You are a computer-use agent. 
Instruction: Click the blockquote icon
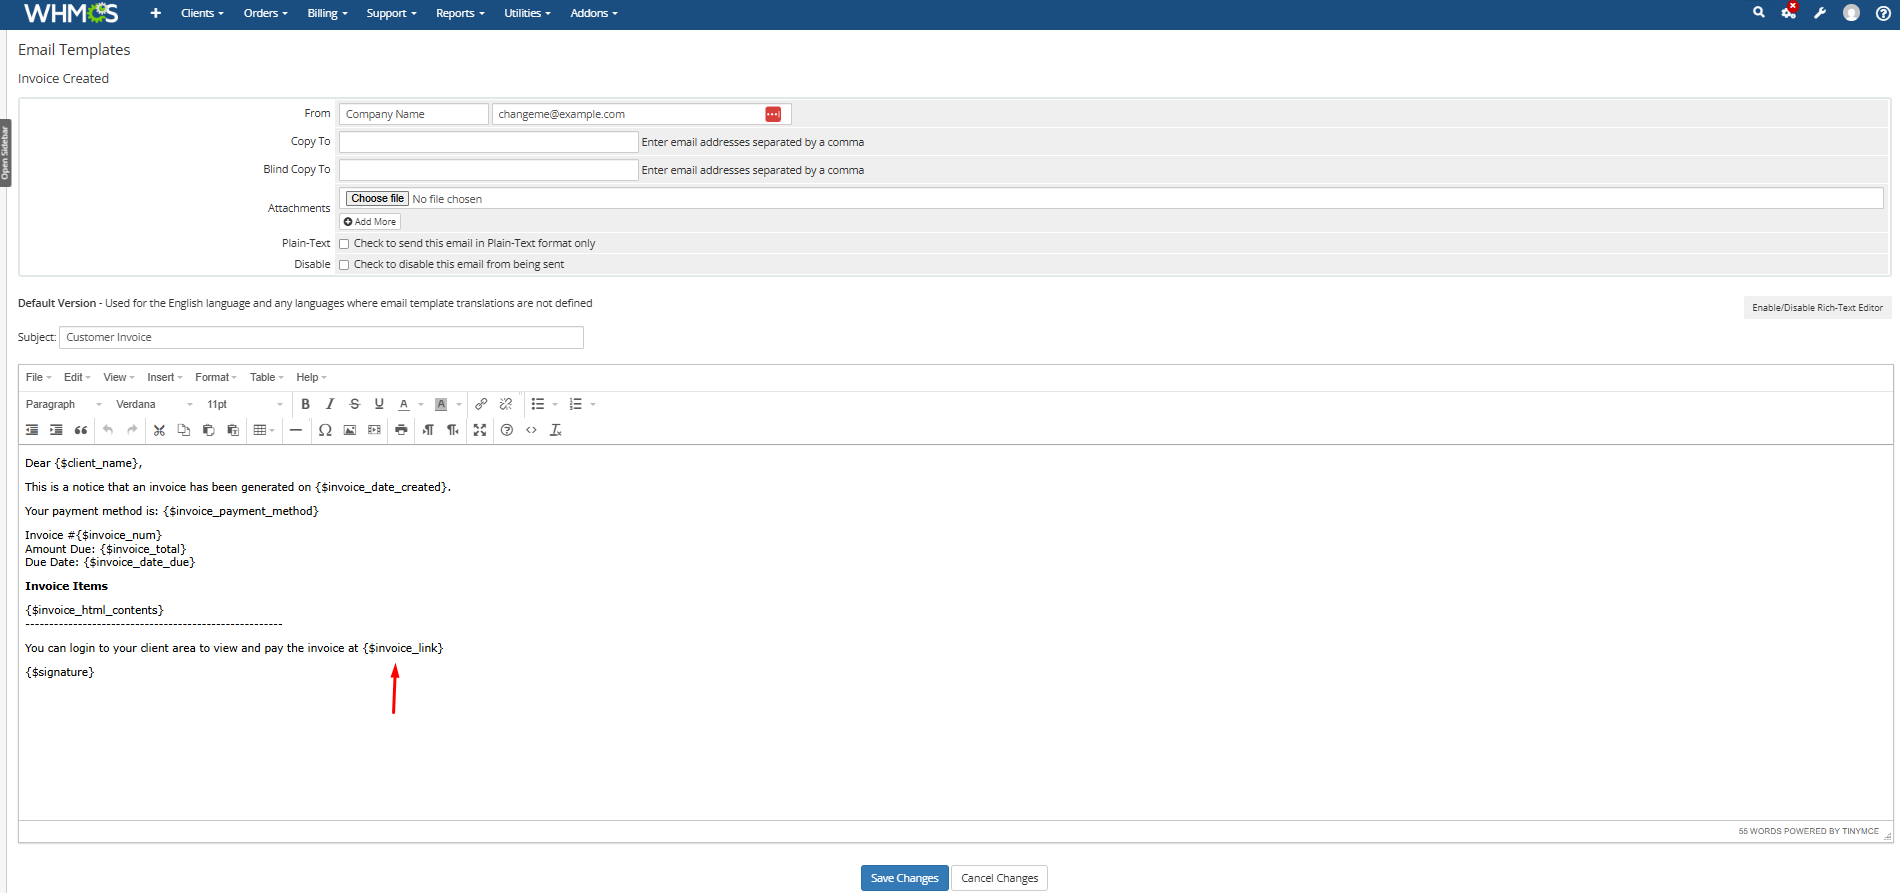(81, 430)
